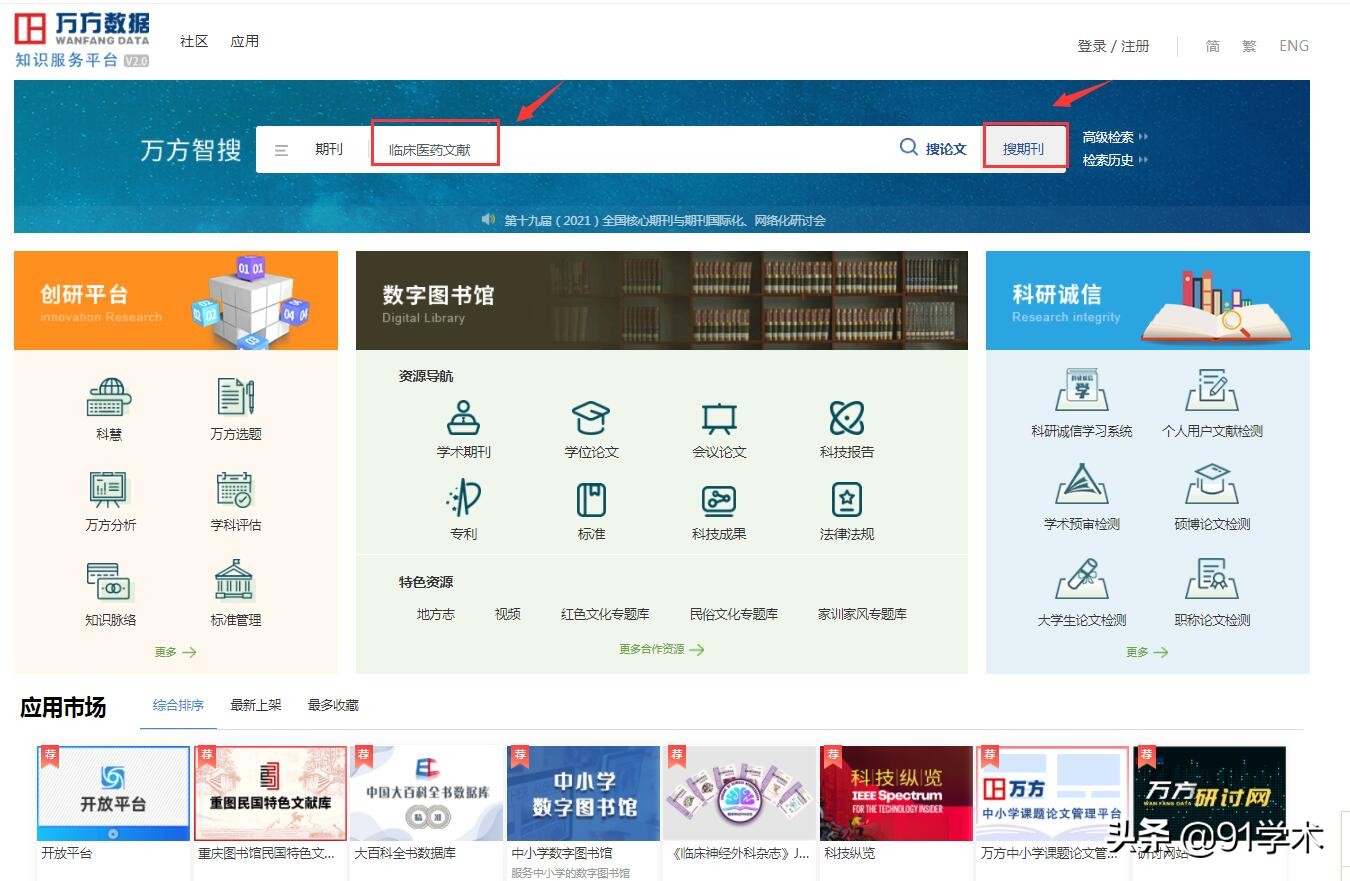The width and height of the screenshot is (1350, 881).
Task: Click the 搜期刊 search button
Action: 1024,146
